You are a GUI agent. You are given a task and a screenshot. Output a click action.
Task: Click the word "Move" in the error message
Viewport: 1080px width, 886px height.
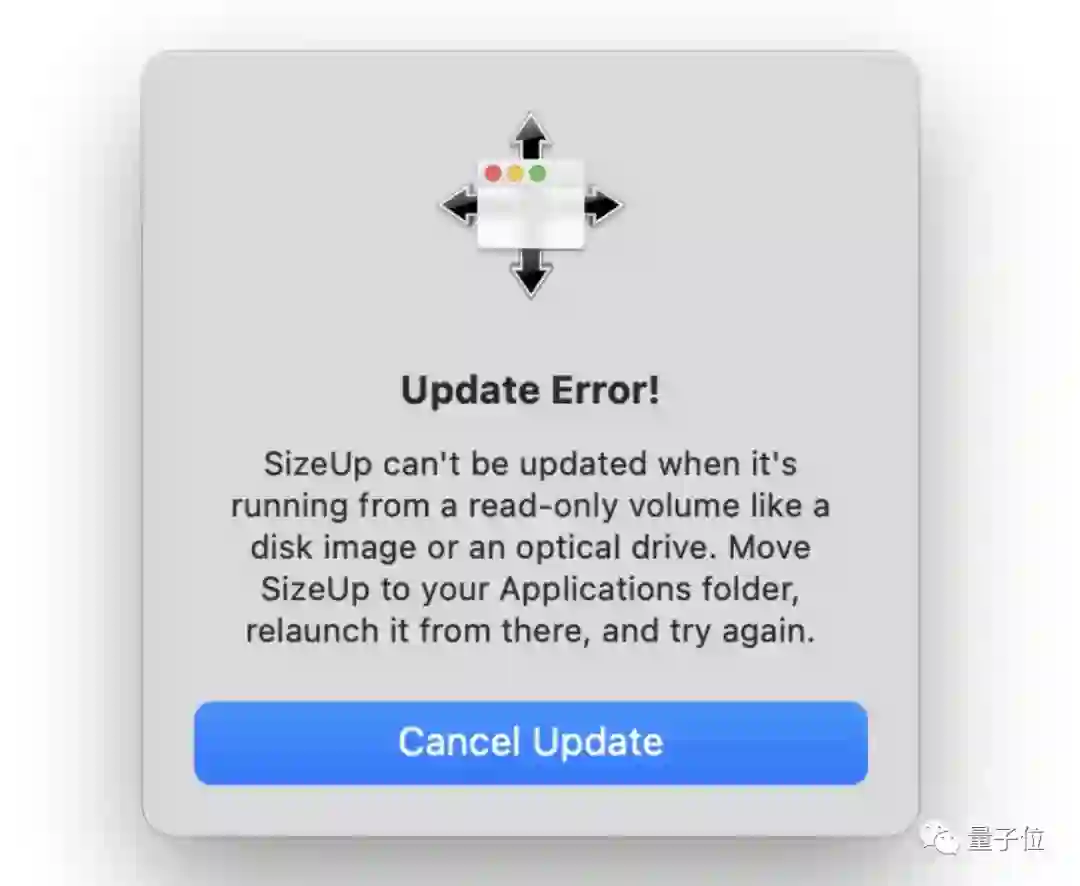769,548
